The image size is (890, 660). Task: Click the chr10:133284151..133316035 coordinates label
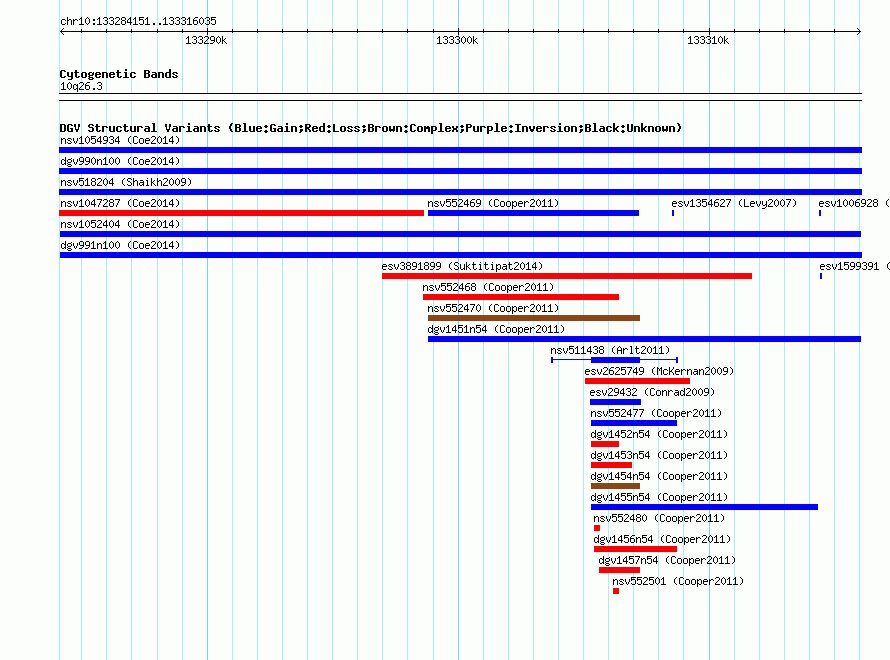[138, 21]
